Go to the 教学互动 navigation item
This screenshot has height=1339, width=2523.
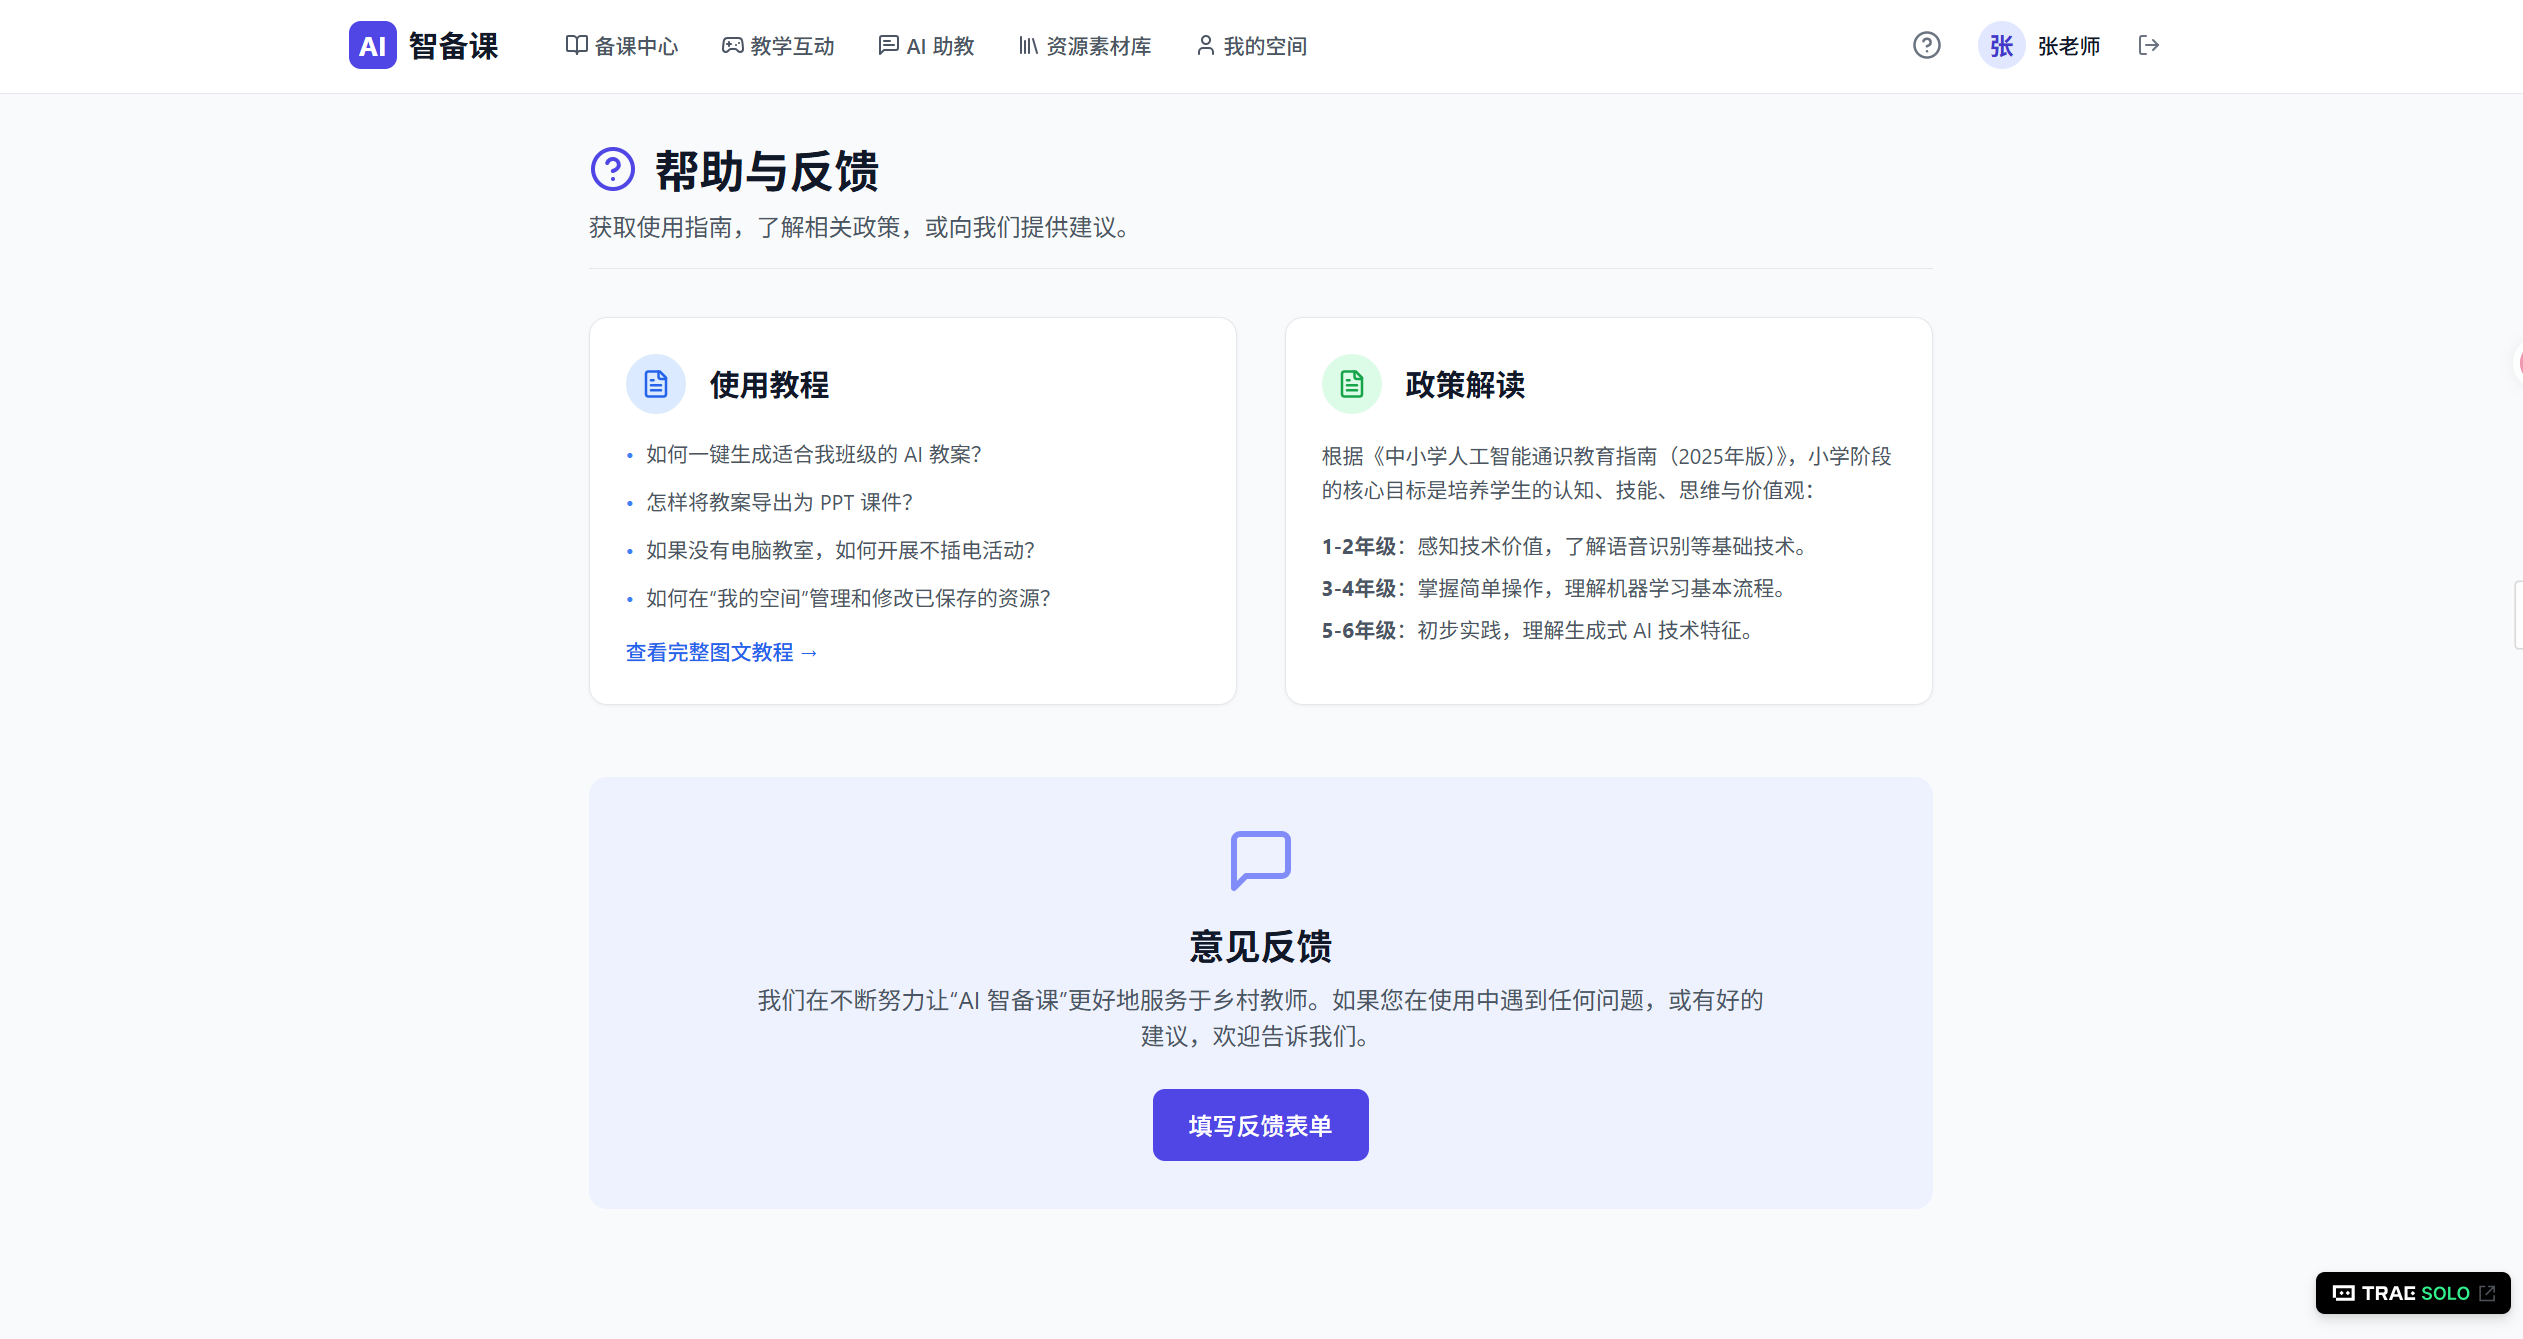coord(778,46)
